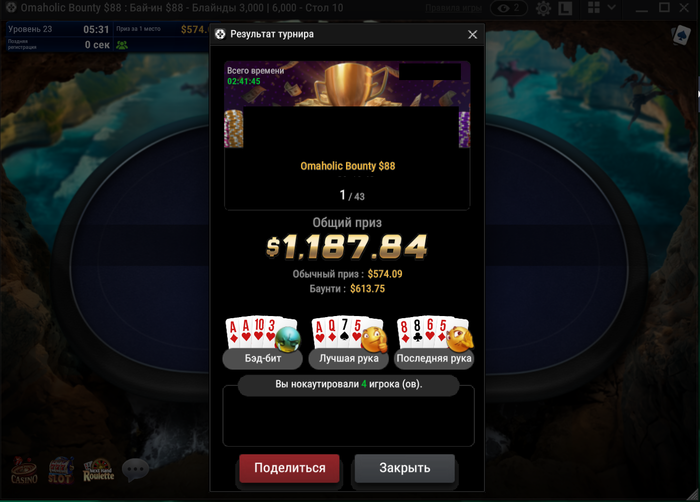Viewport: 700px width, 502px height.
Task: View the Последняя рука hand
Action: 434,343
